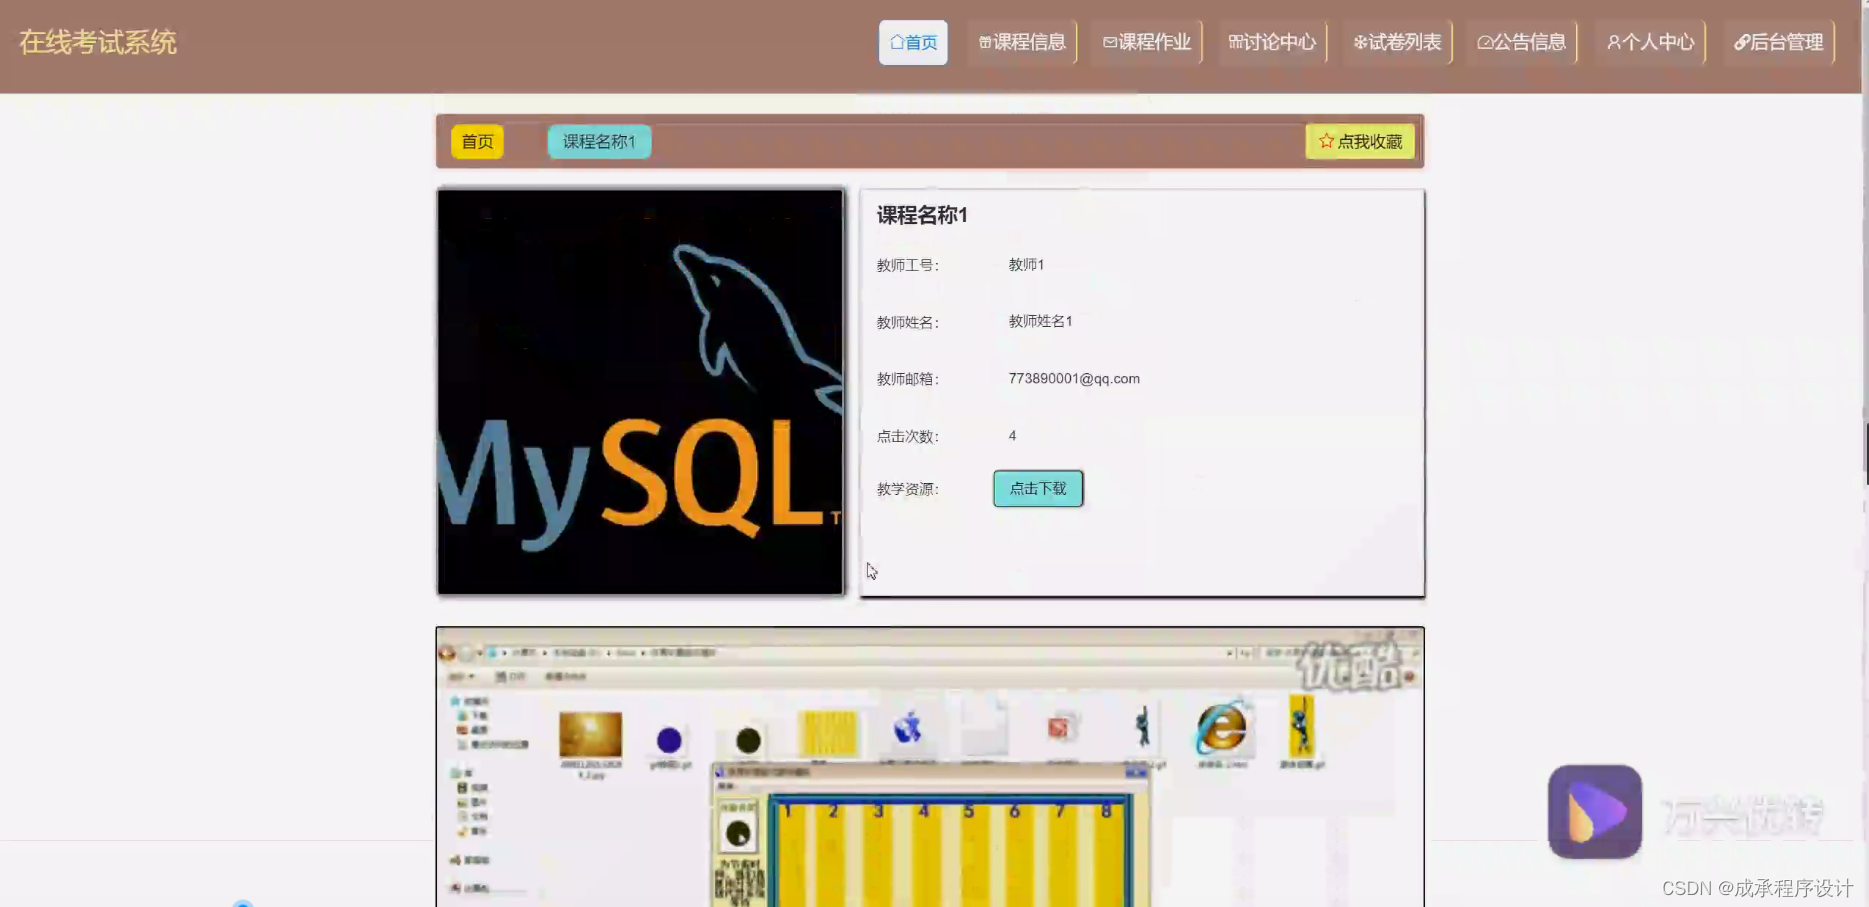Click the 点我收藏 favorite button
The width and height of the screenshot is (1869, 907).
coord(1360,141)
